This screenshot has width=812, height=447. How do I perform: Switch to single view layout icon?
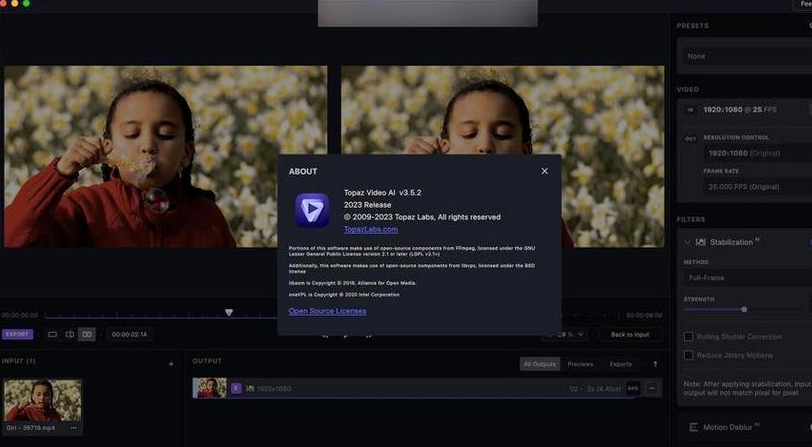[52, 335]
